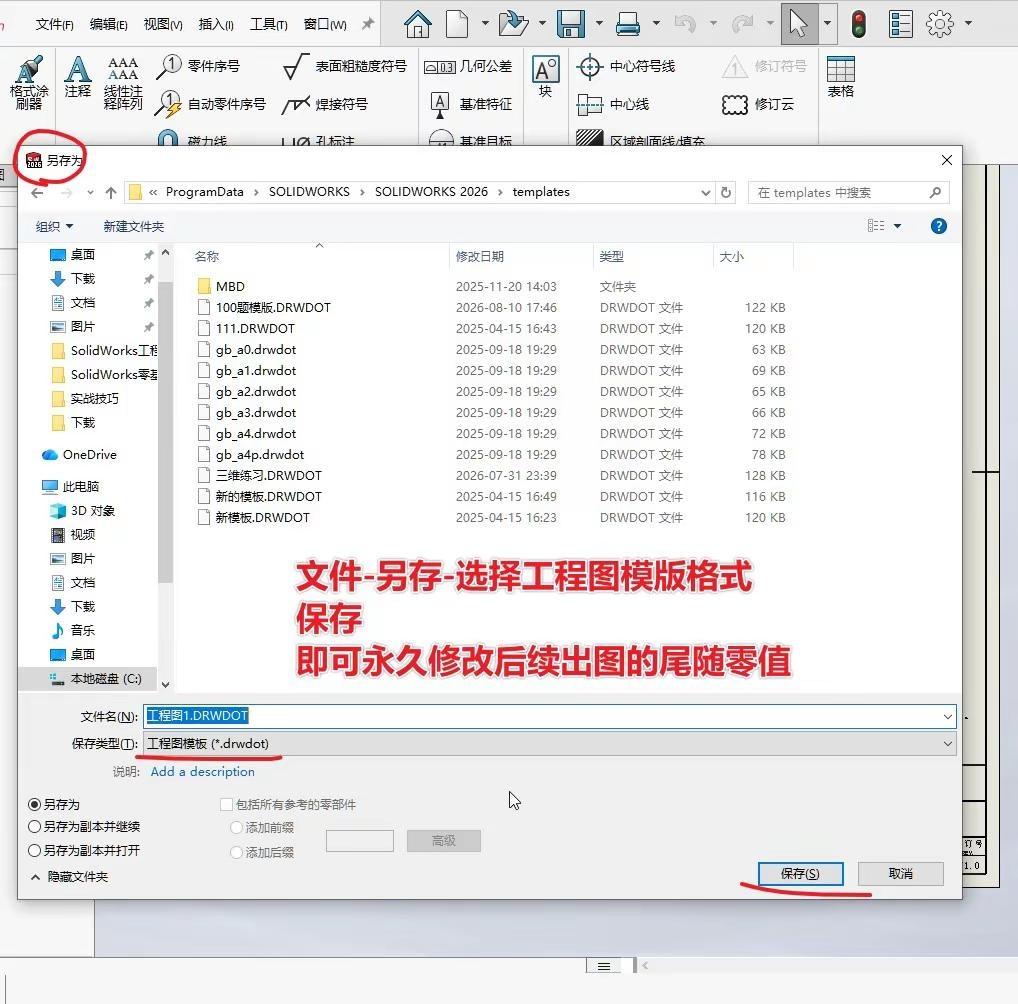This screenshot has height=1004, width=1018.
Task: Select the Surface Finish symbol (表面粗糙度符号)
Action: click(x=345, y=66)
